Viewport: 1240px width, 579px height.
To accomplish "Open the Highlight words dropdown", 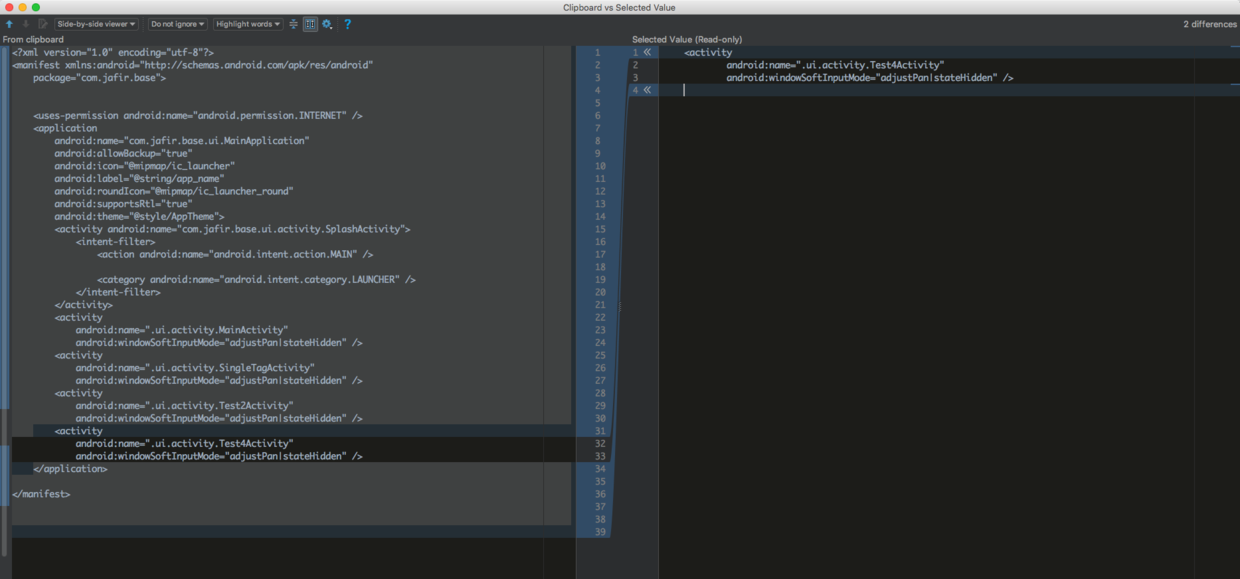I will (248, 24).
